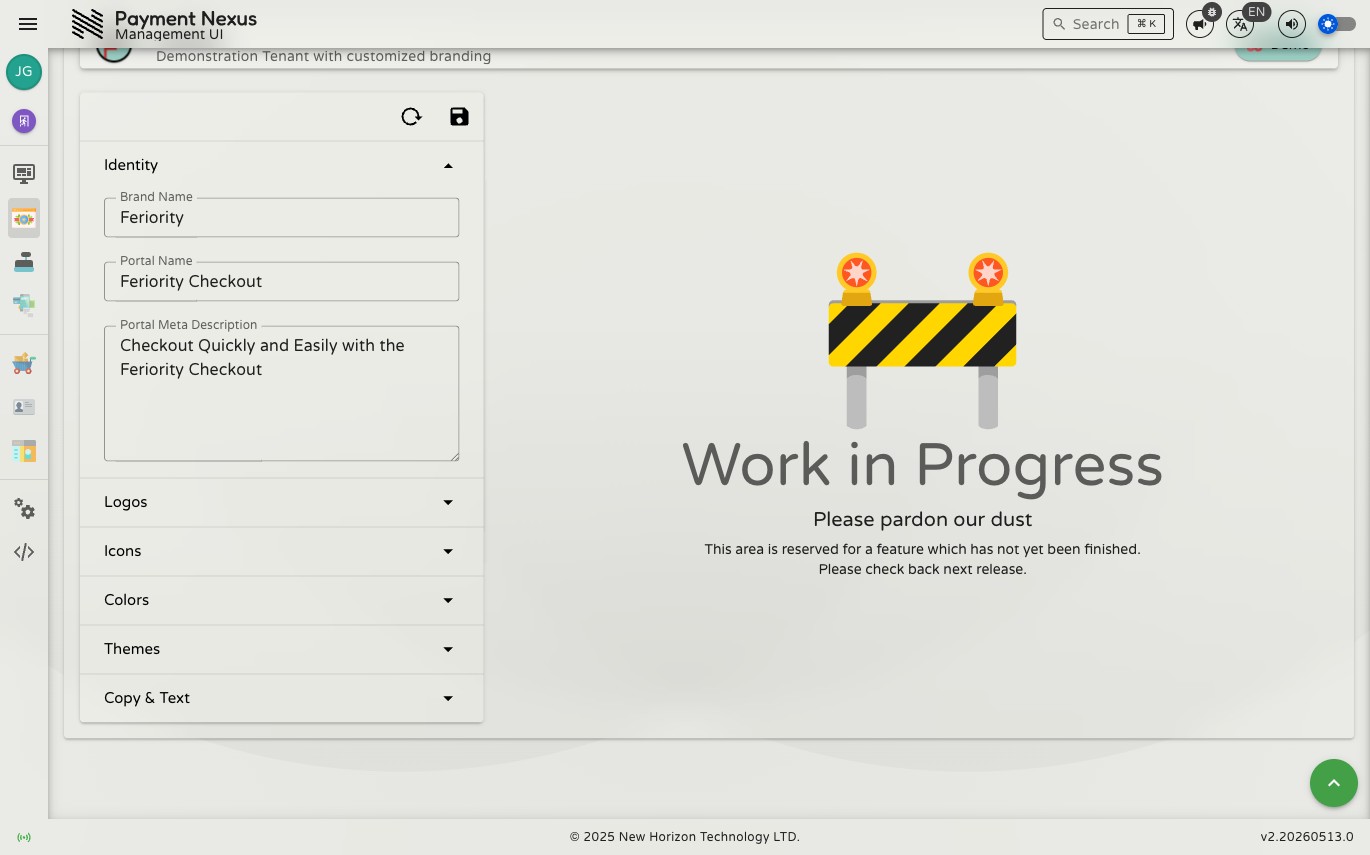Screen dimensions: 1370x855
Task: Expand the Icons section
Action: click(x=281, y=551)
